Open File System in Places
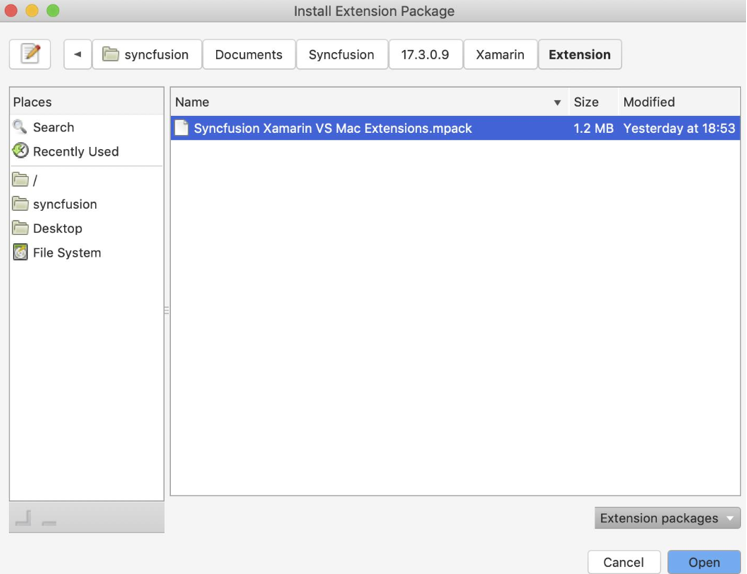 tap(86, 252)
